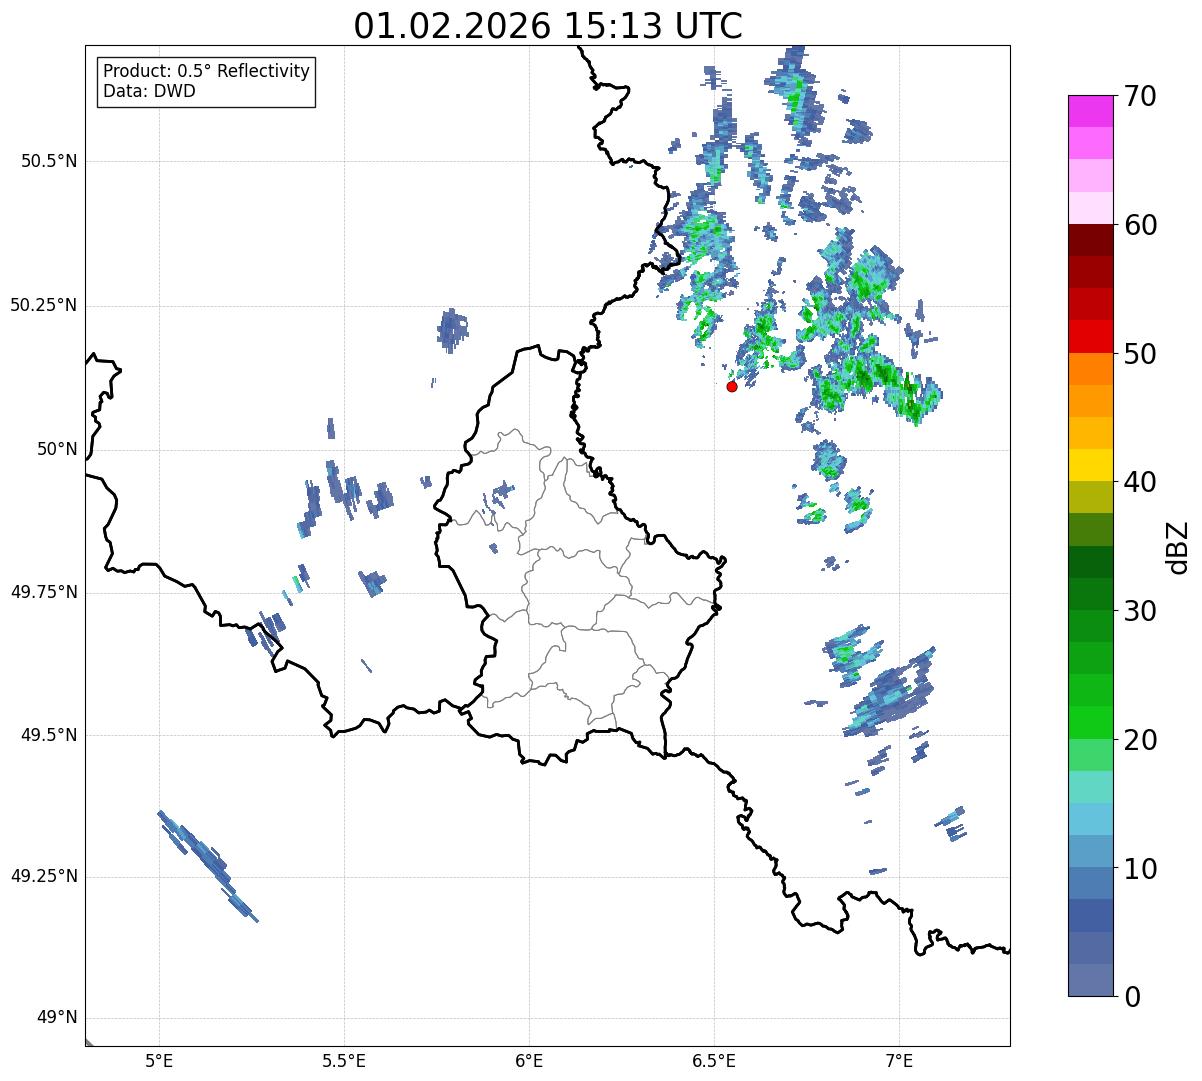Click the 6°E longitude label

(529, 1060)
